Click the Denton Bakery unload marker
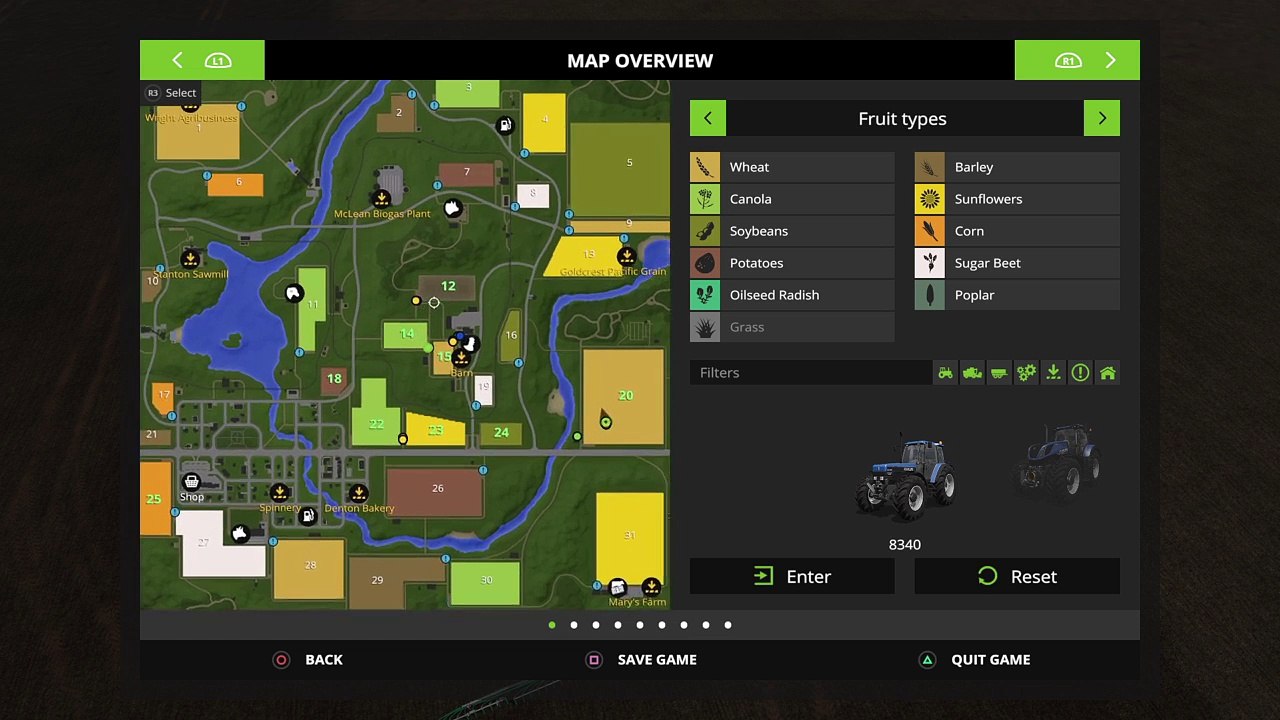The height and width of the screenshot is (720, 1280). [x=358, y=494]
